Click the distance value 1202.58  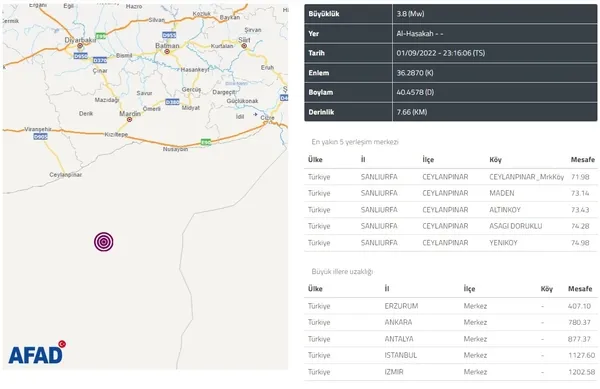click(x=582, y=372)
